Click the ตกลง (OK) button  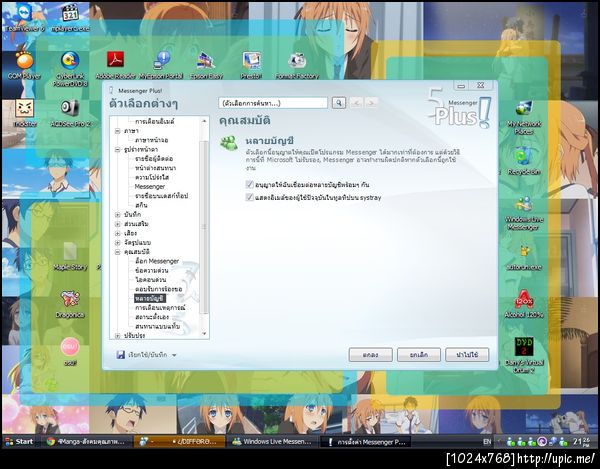coord(370,355)
